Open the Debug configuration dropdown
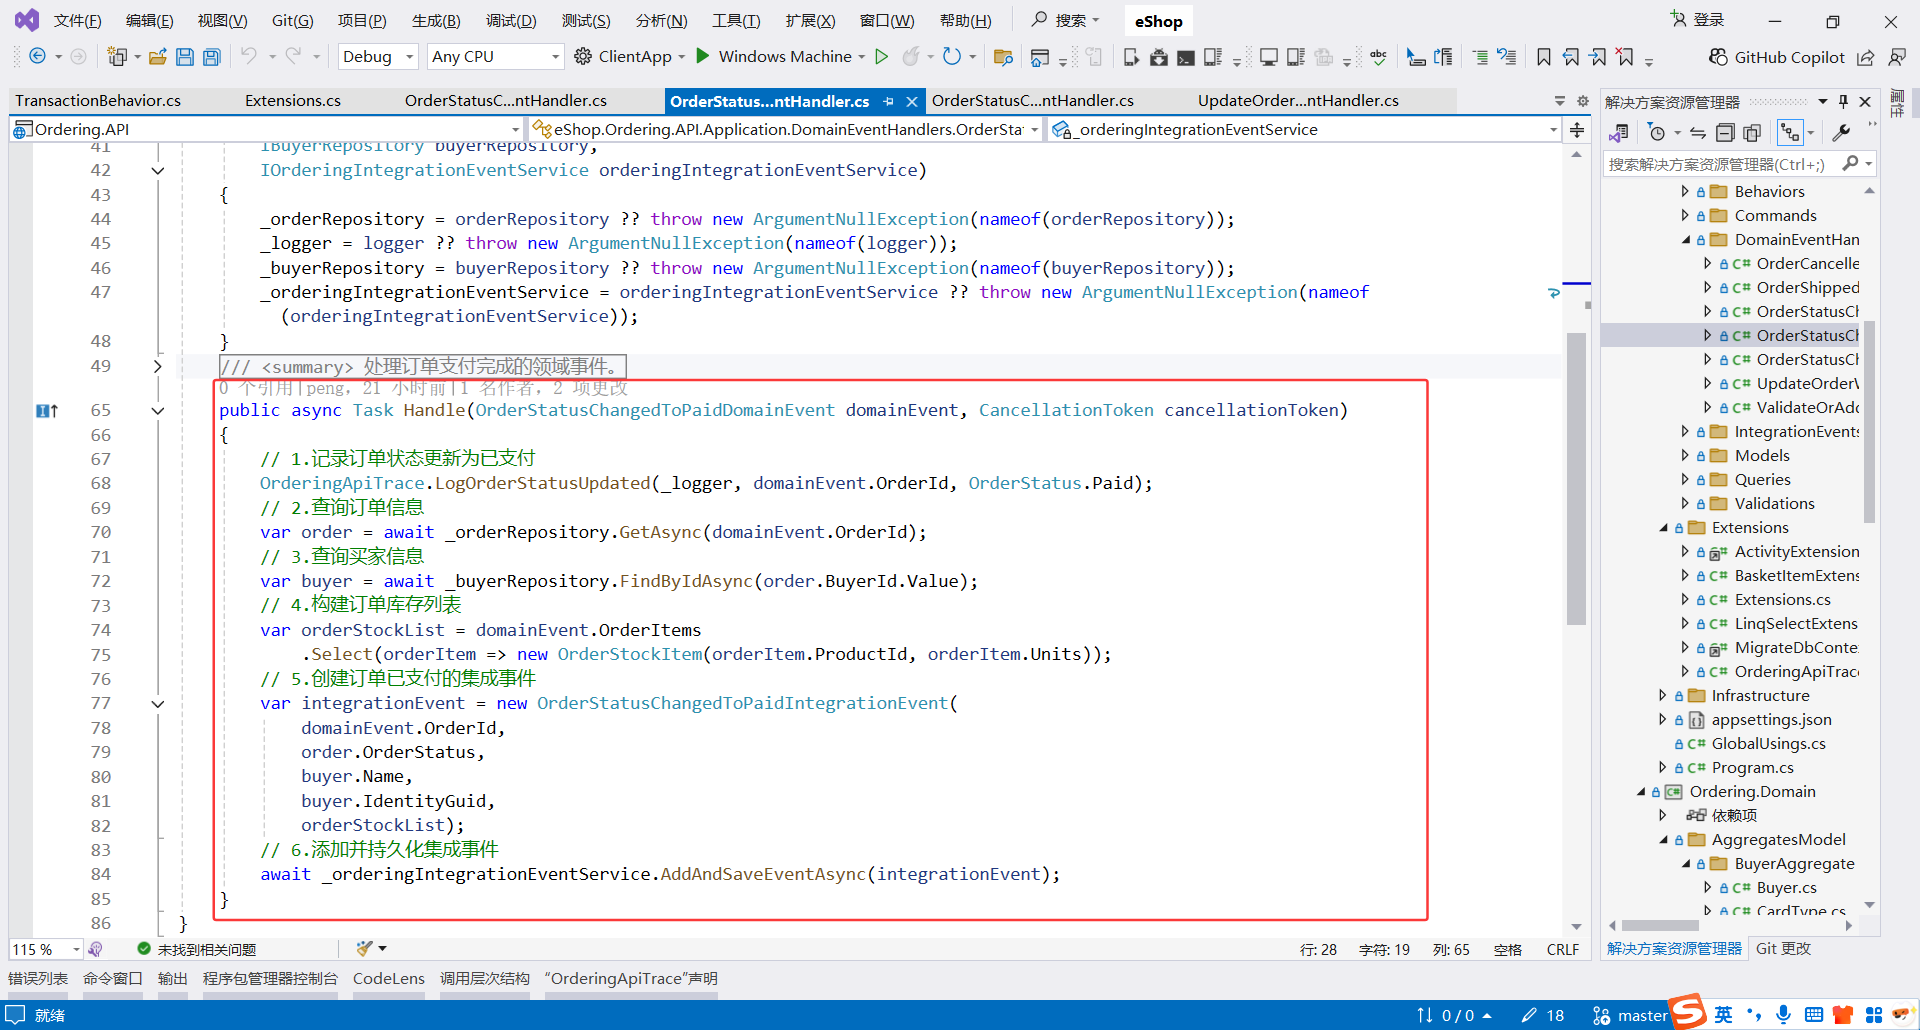 pyautogui.click(x=378, y=57)
